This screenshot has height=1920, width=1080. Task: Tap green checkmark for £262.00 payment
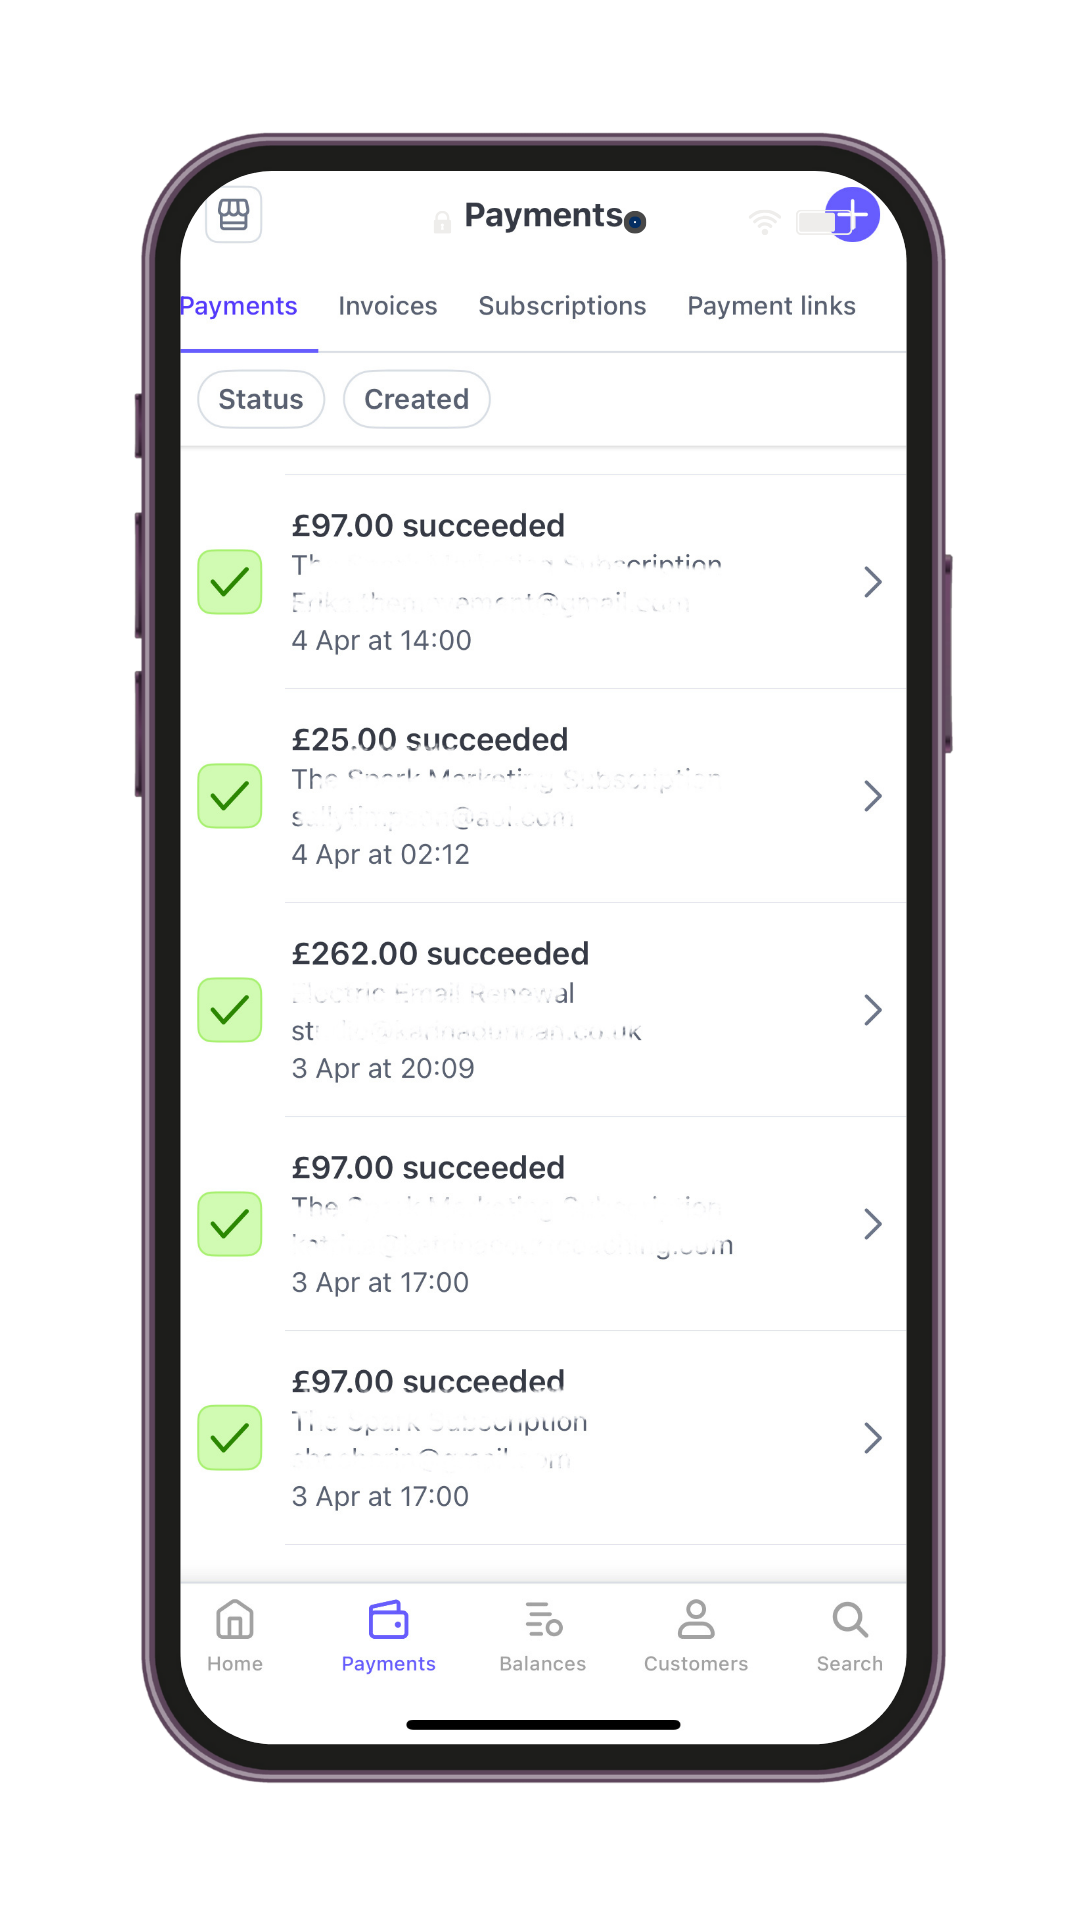click(x=230, y=1010)
